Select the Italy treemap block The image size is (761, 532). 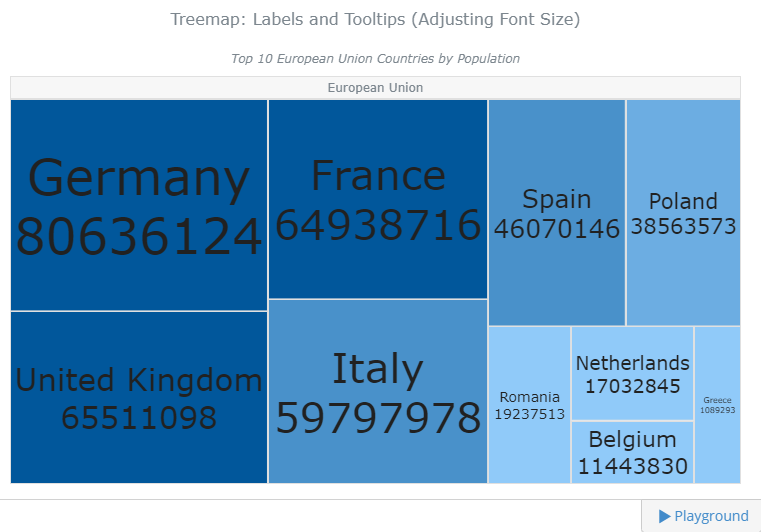(x=378, y=392)
